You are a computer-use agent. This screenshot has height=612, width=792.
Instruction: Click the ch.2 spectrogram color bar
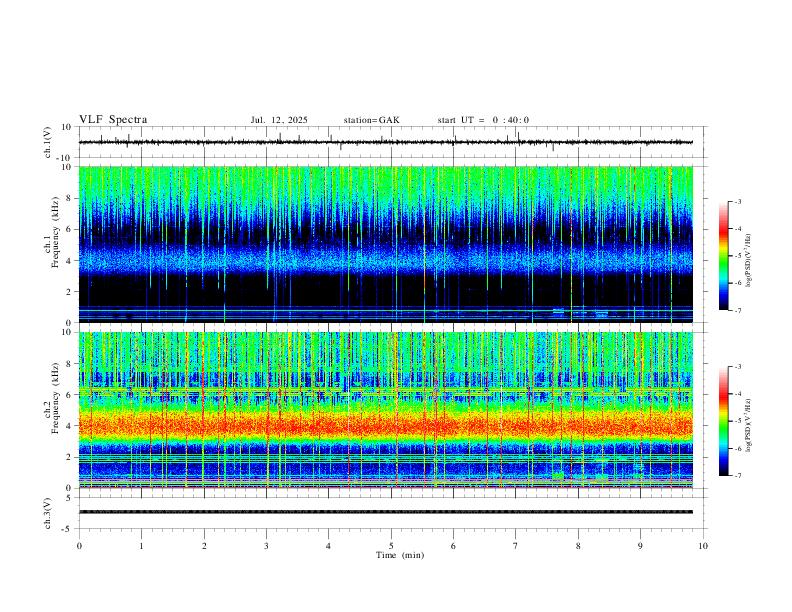[x=723, y=421]
